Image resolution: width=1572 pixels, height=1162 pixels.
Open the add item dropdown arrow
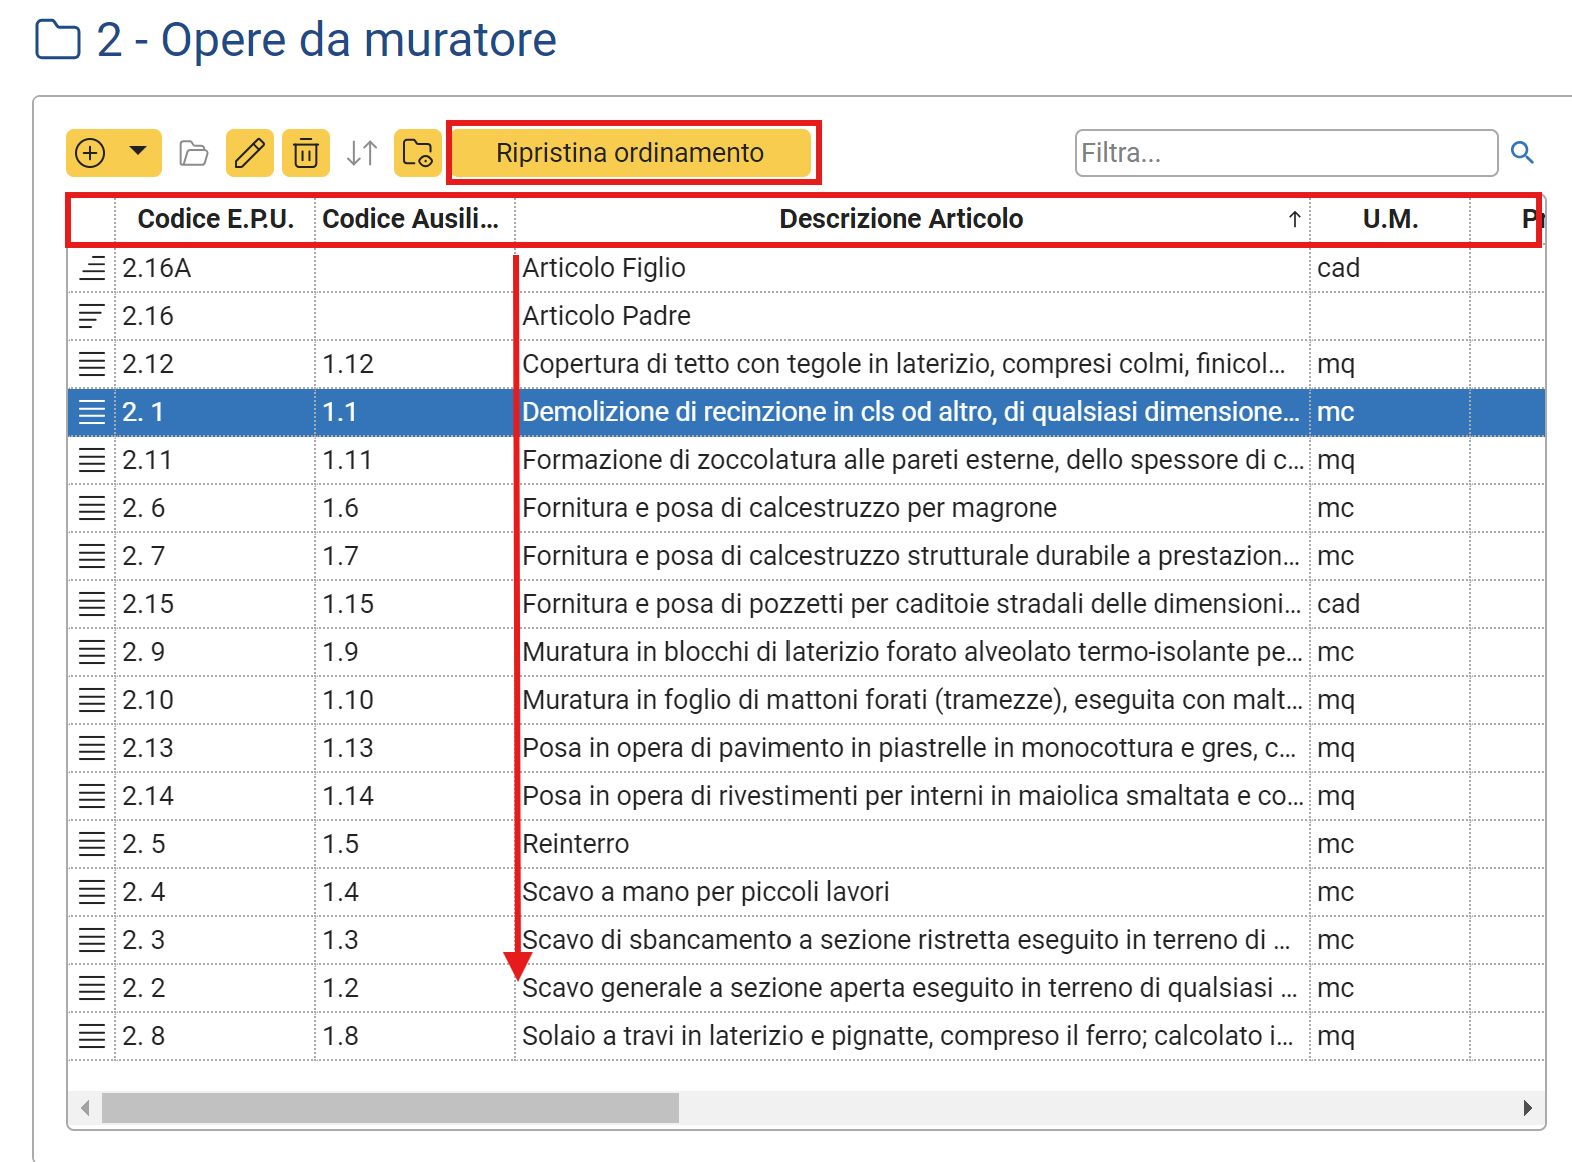(x=138, y=152)
